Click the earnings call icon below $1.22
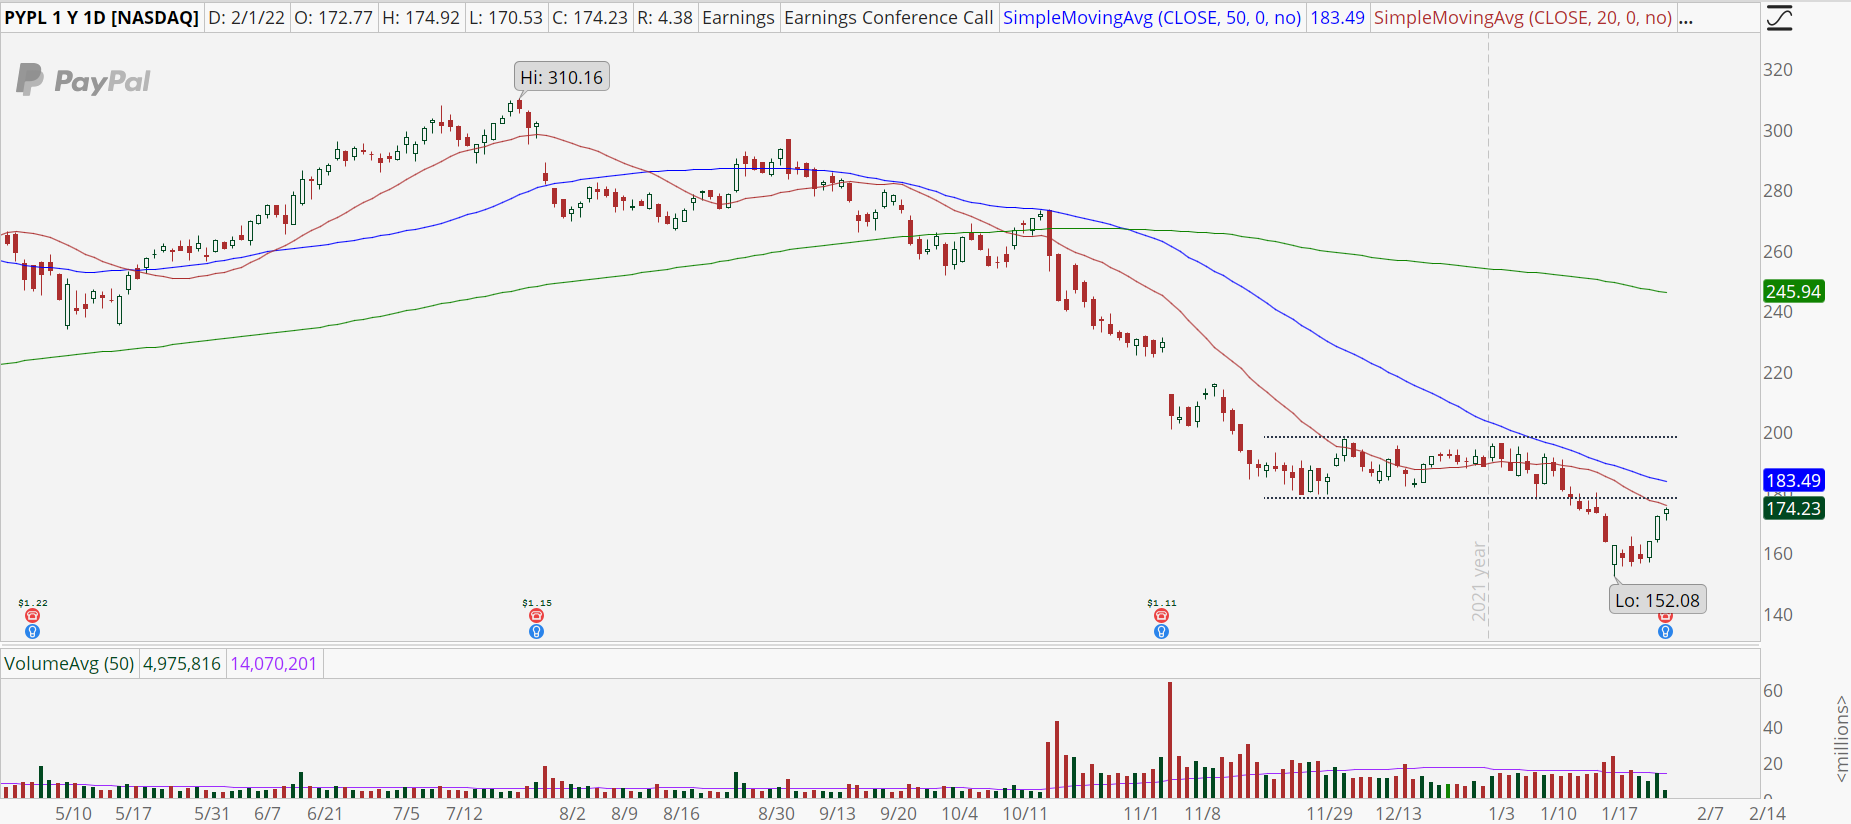Screen dimensions: 1851x824 (x=32, y=616)
